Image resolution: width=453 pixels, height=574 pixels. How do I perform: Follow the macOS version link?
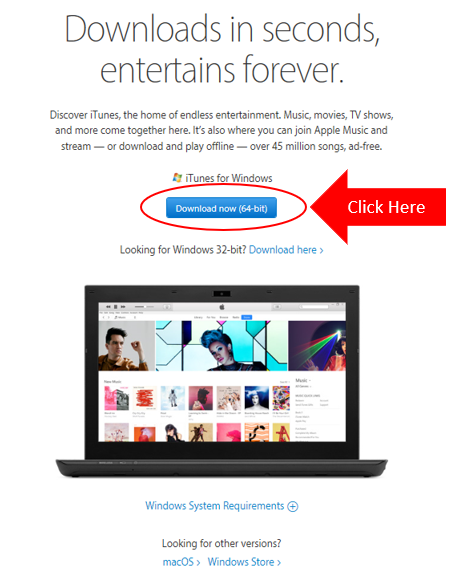click(181, 562)
